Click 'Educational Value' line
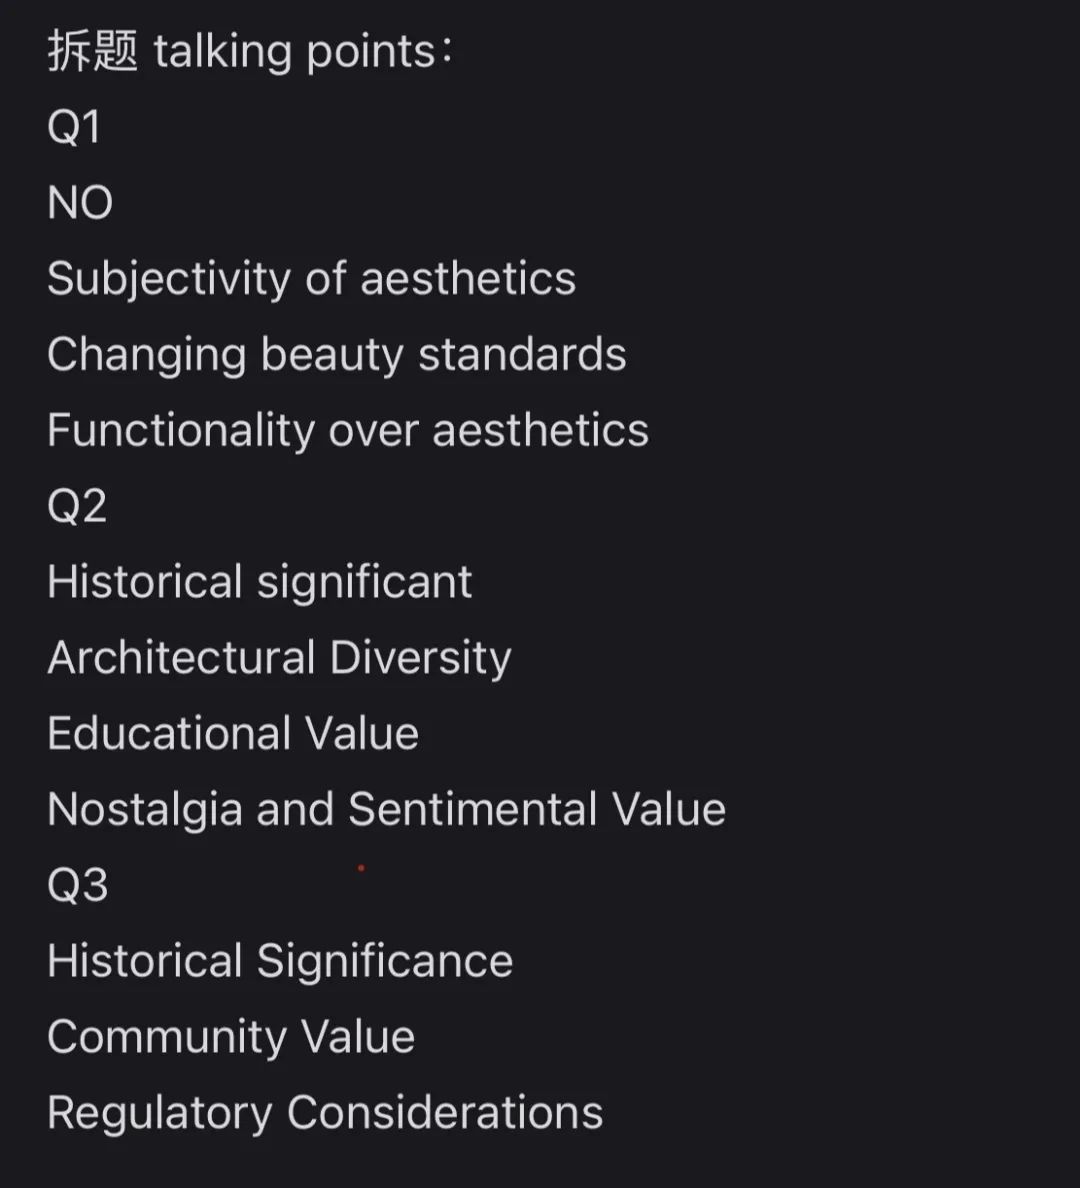The image size is (1080, 1188). click(x=233, y=733)
